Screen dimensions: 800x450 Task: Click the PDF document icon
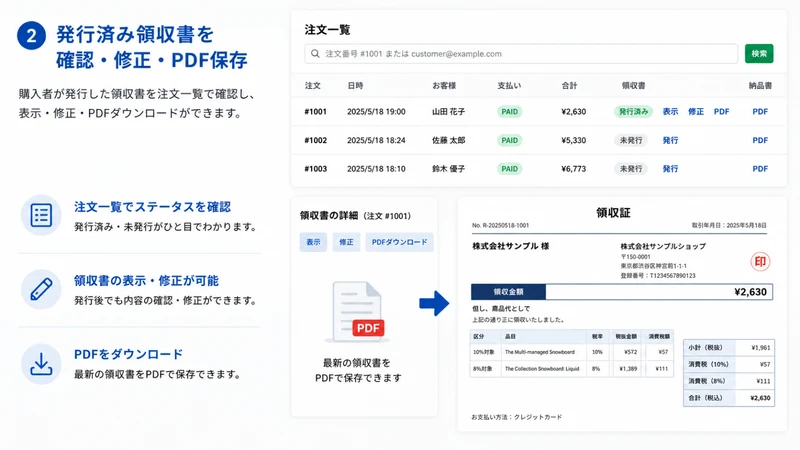click(x=358, y=312)
